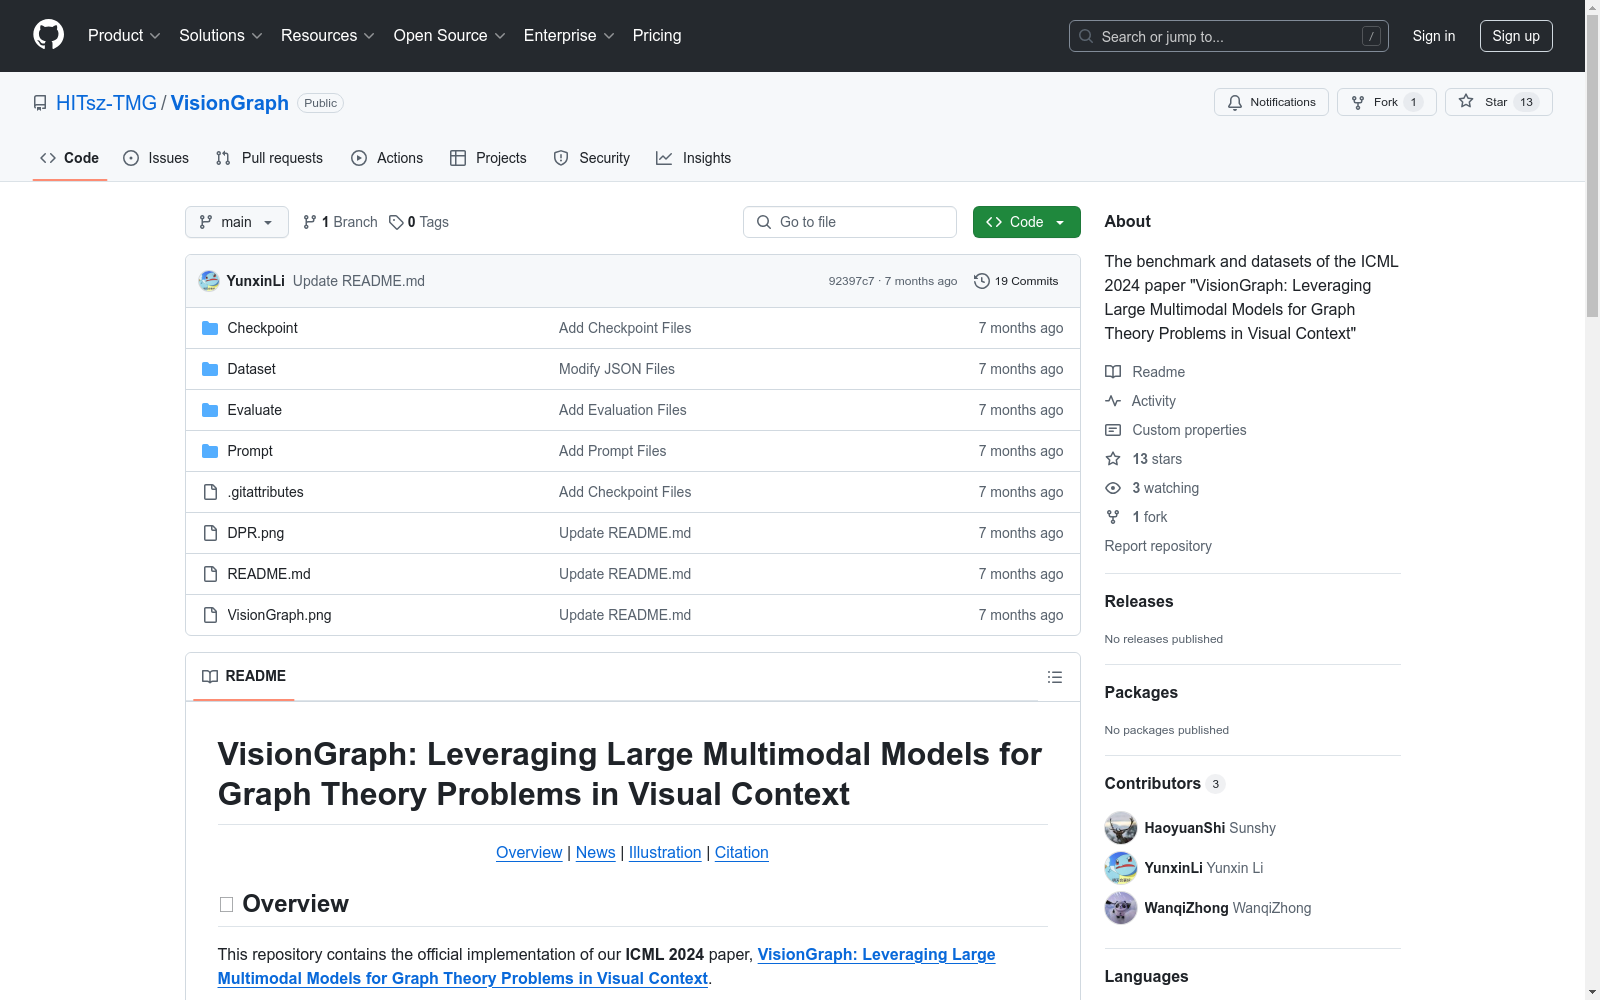Jump to the Illustration section link
Screen dimensions: 1600x1000
[x=665, y=852]
